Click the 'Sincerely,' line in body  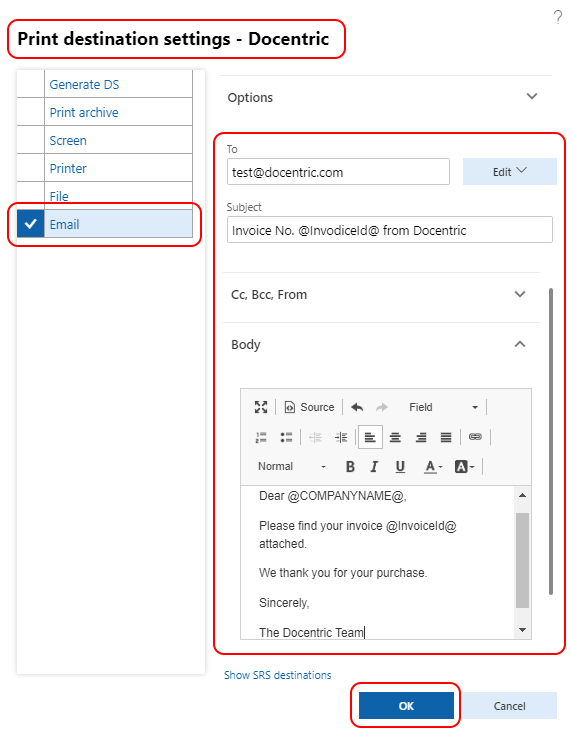(284, 603)
